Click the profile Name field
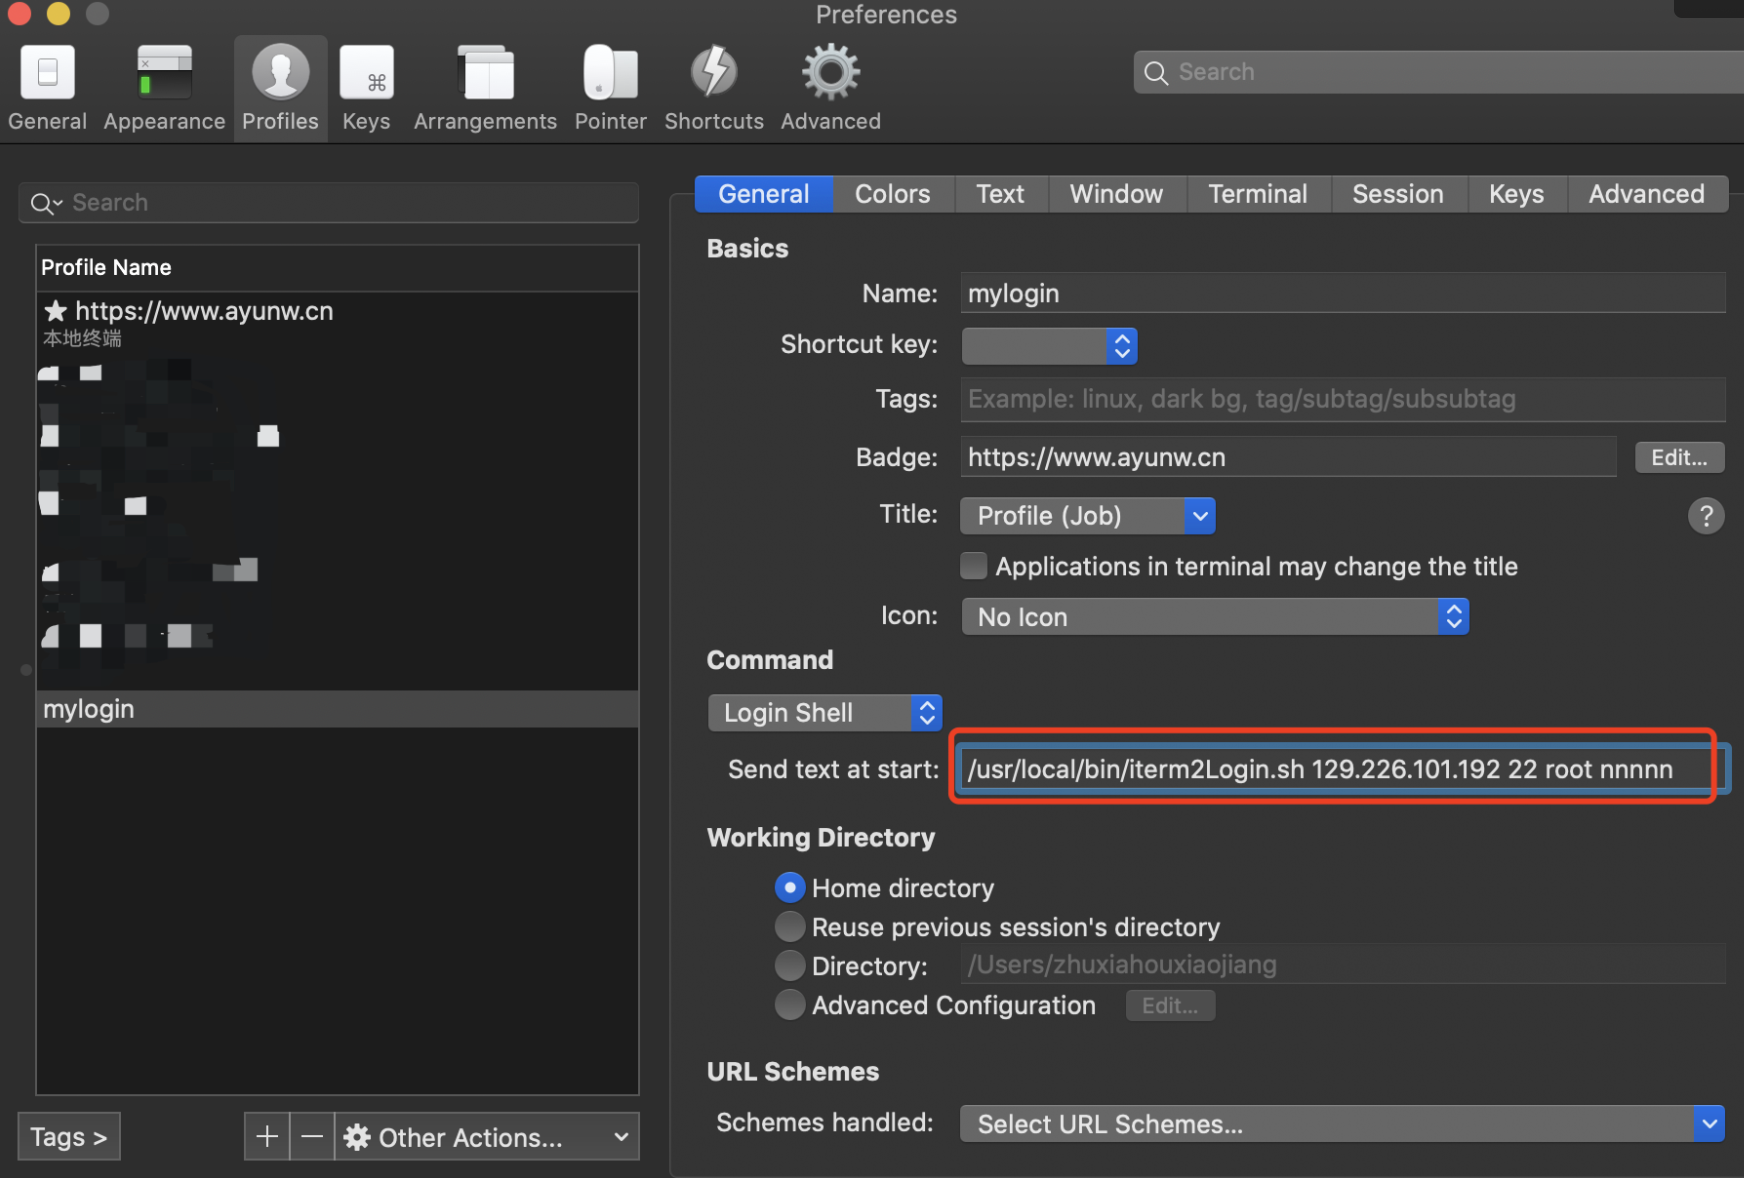Viewport: 1744px width, 1178px height. [1343, 293]
